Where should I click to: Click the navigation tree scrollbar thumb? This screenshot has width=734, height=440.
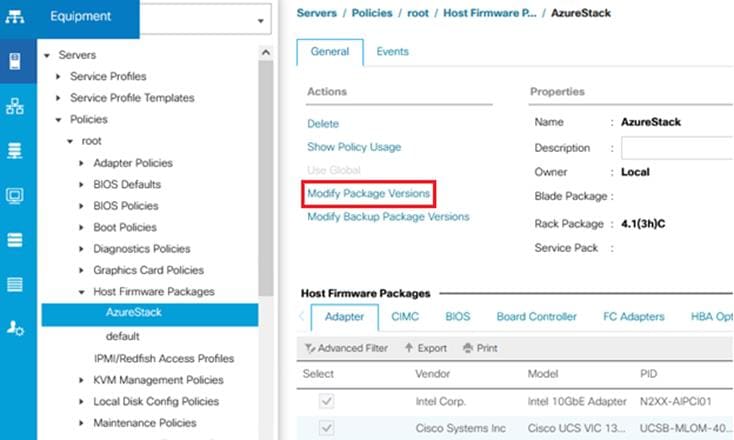265,178
